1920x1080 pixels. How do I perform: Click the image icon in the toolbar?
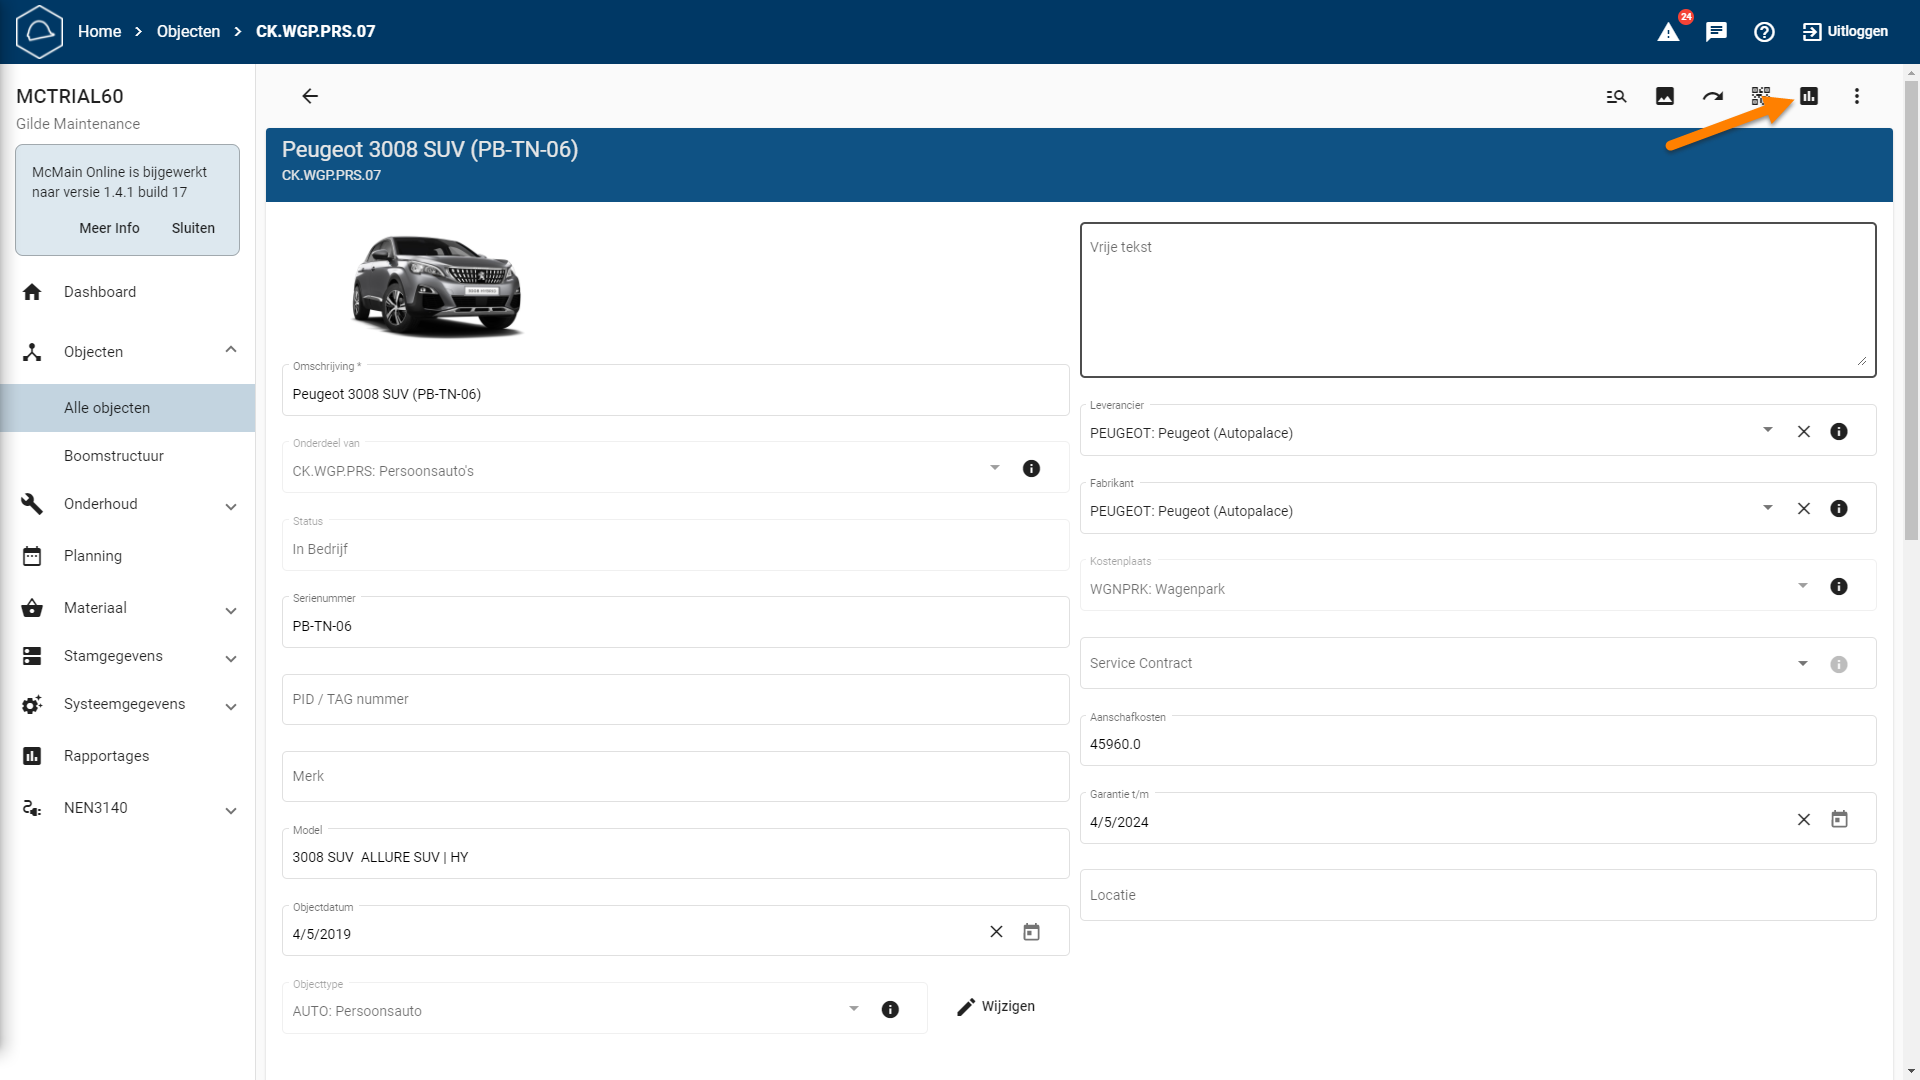pyautogui.click(x=1665, y=96)
